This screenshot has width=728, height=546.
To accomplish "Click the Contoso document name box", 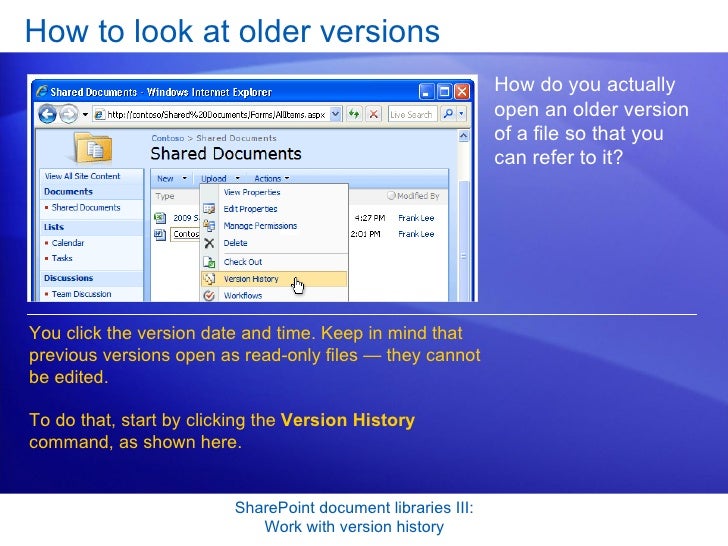I will tap(185, 234).
